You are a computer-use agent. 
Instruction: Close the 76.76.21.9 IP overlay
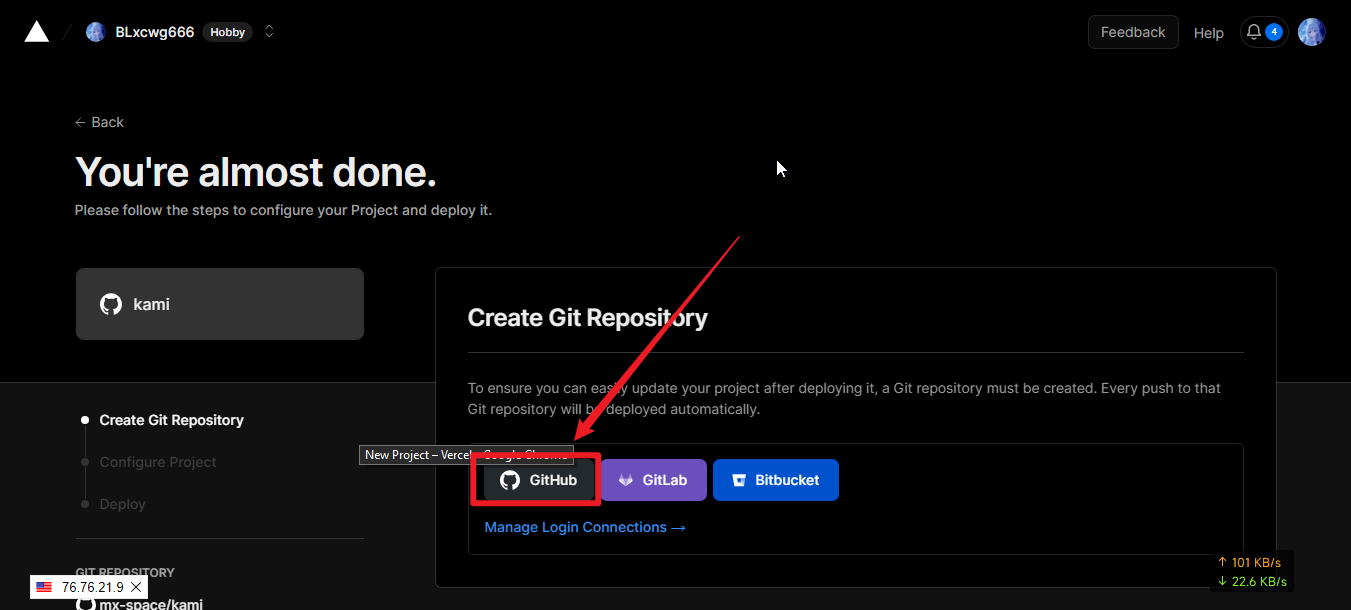137,587
